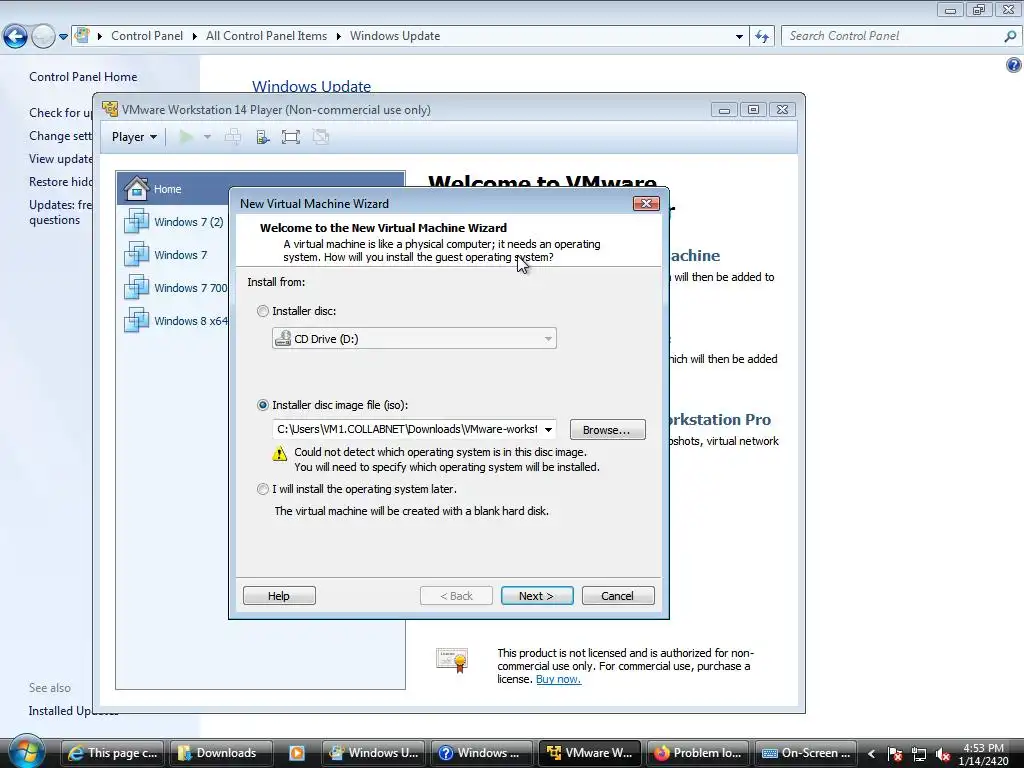Cancel the New Virtual Machine Wizard
This screenshot has width=1024, height=768.
click(x=618, y=596)
